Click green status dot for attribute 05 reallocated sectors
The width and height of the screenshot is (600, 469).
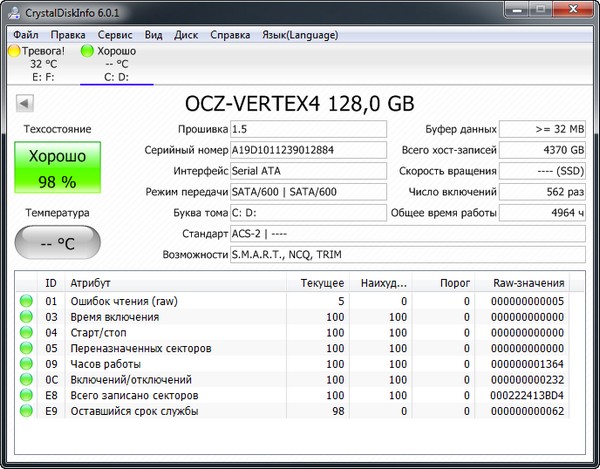[26, 349]
